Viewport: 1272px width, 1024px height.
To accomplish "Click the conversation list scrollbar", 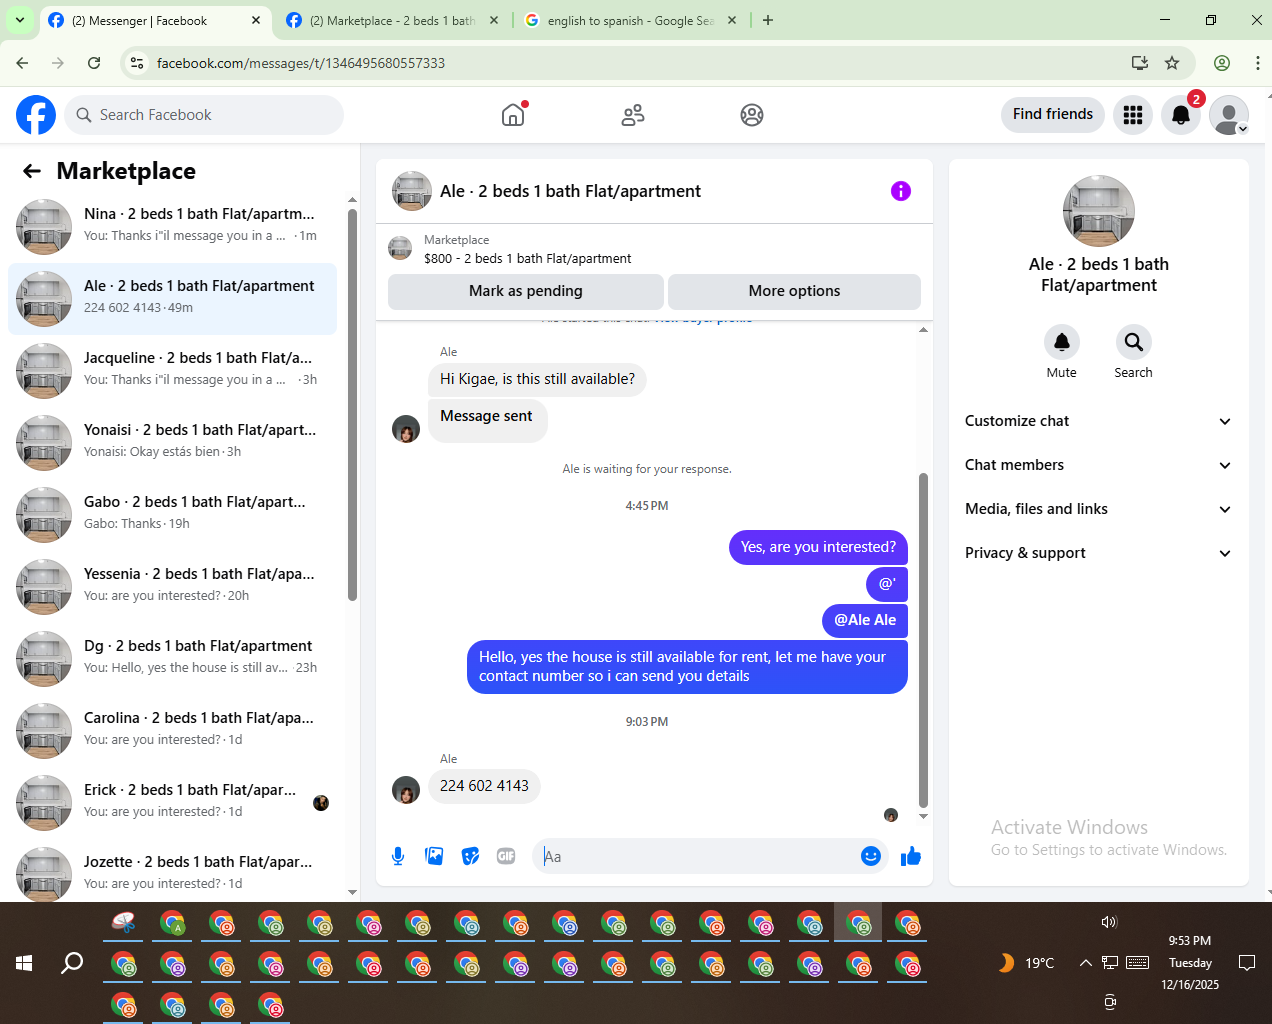I will pos(352,404).
